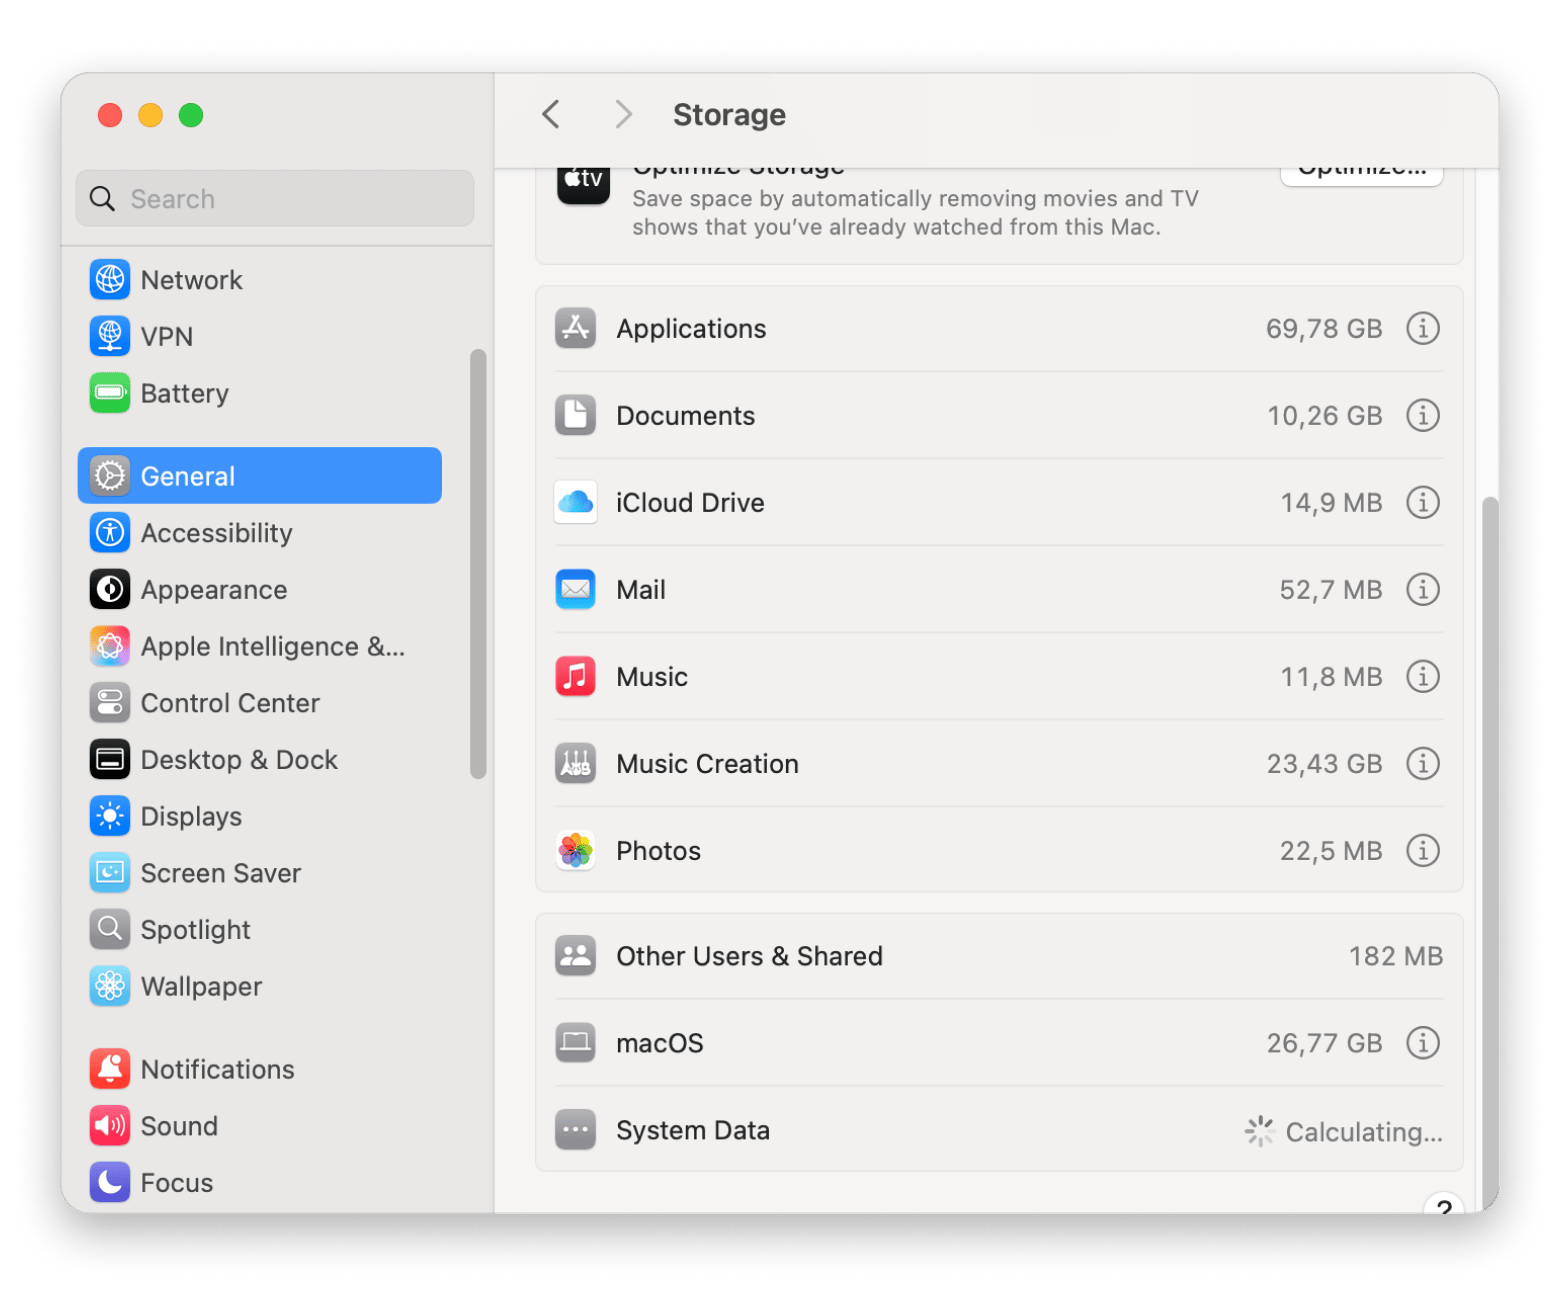Select Control Center in sidebar
Image resolution: width=1560 pixels, height=1294 pixels.
230,703
